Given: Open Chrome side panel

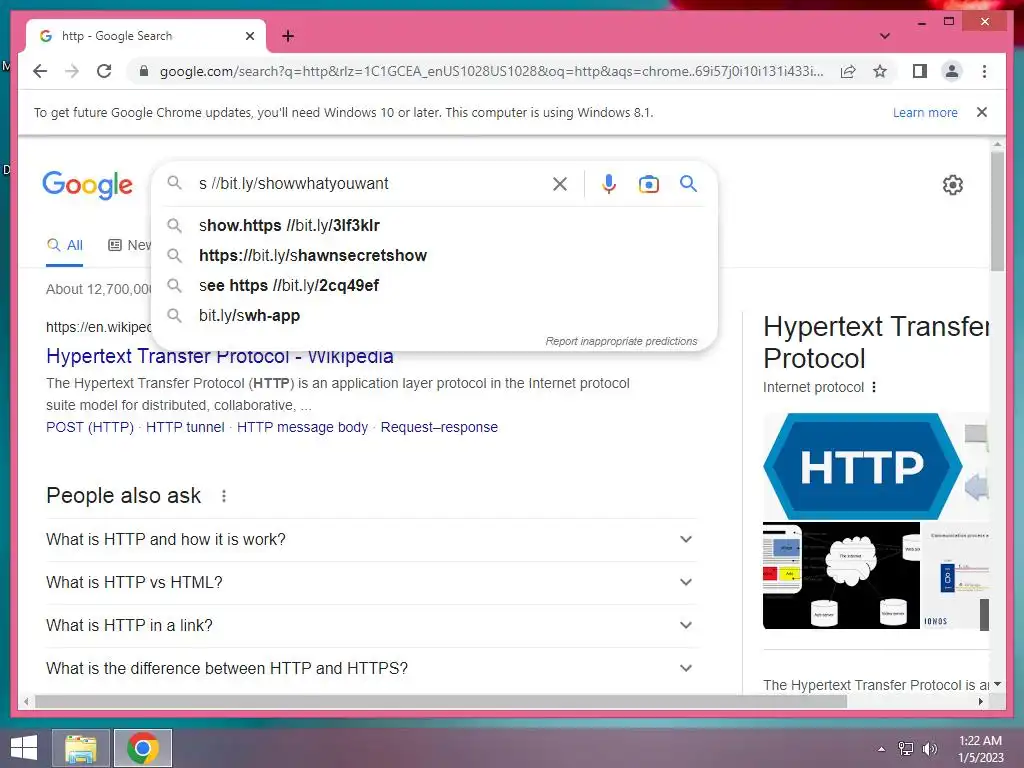Looking at the screenshot, I should (920, 71).
